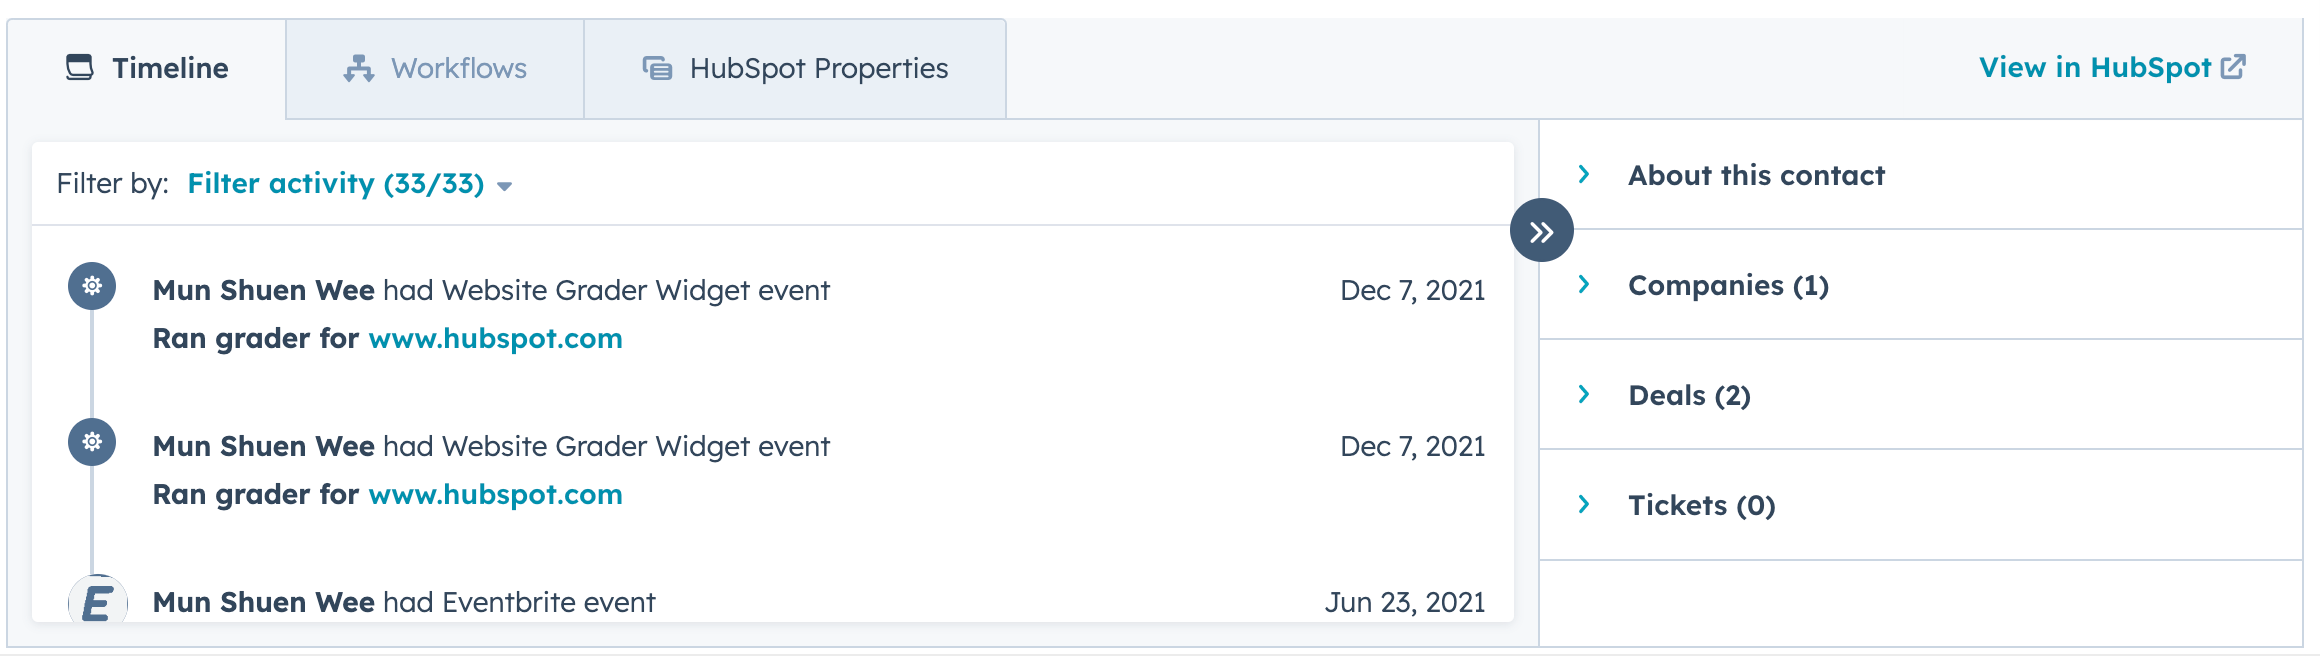Image resolution: width=2320 pixels, height=658 pixels.
Task: Open the external link icon beside View in HubSpot
Action: 2233,67
